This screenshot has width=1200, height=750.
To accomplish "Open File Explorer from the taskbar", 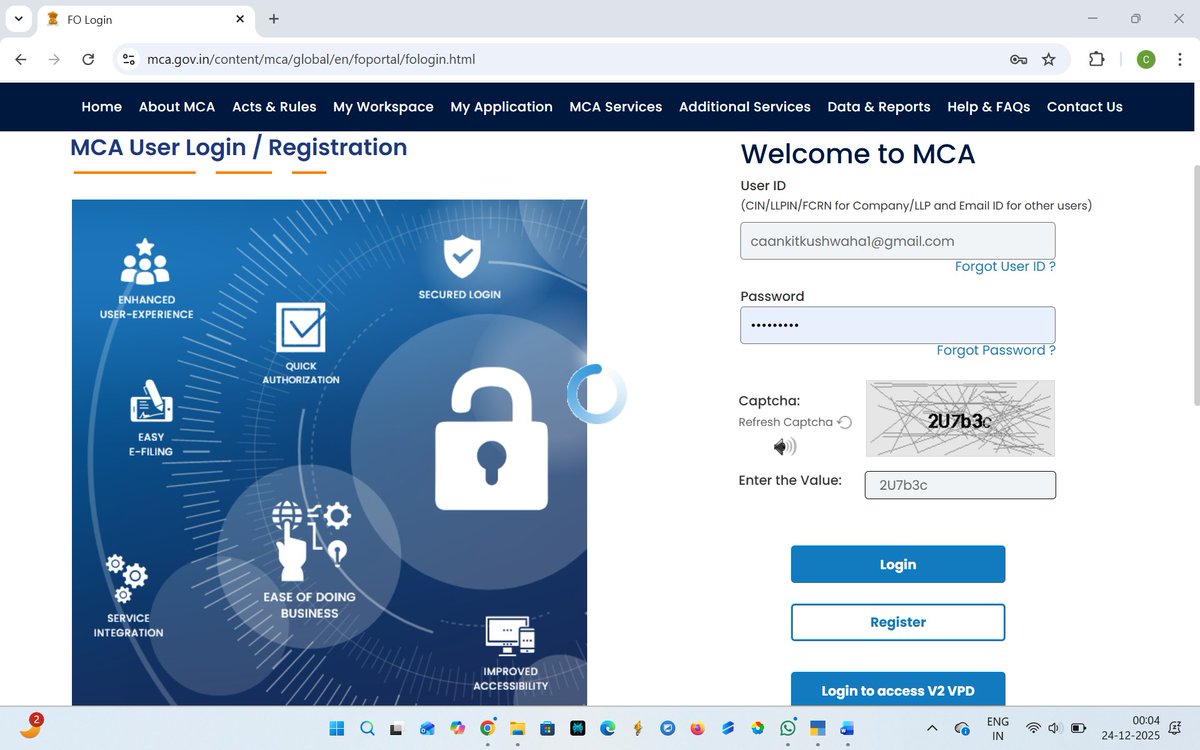I will pyautogui.click(x=517, y=728).
